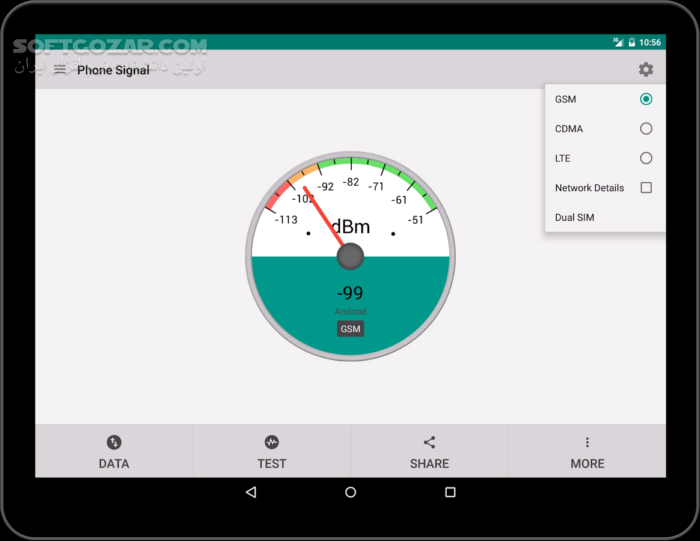Open the hamburger navigation menu
Screen dimensions: 700x541
[x=60, y=69]
